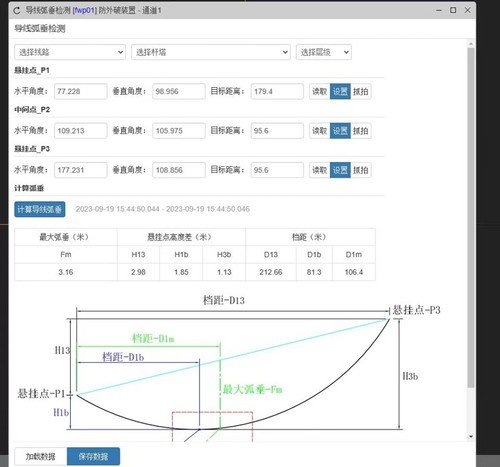Viewport: 500px width, 467px height.
Task: Click 抓拍 button for 悬挂点_P1
Action: tap(361, 91)
